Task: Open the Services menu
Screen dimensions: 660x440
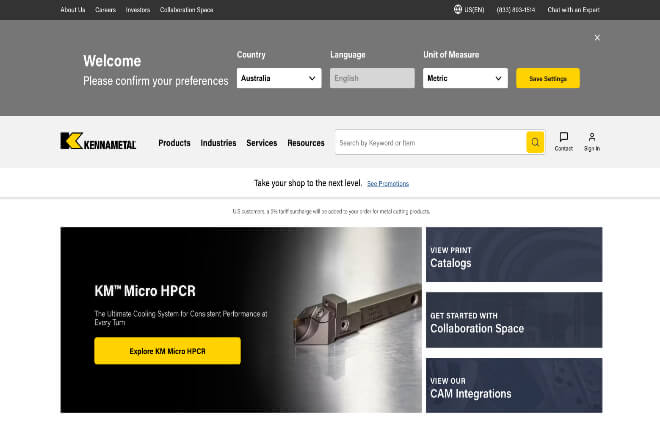Action: (261, 143)
